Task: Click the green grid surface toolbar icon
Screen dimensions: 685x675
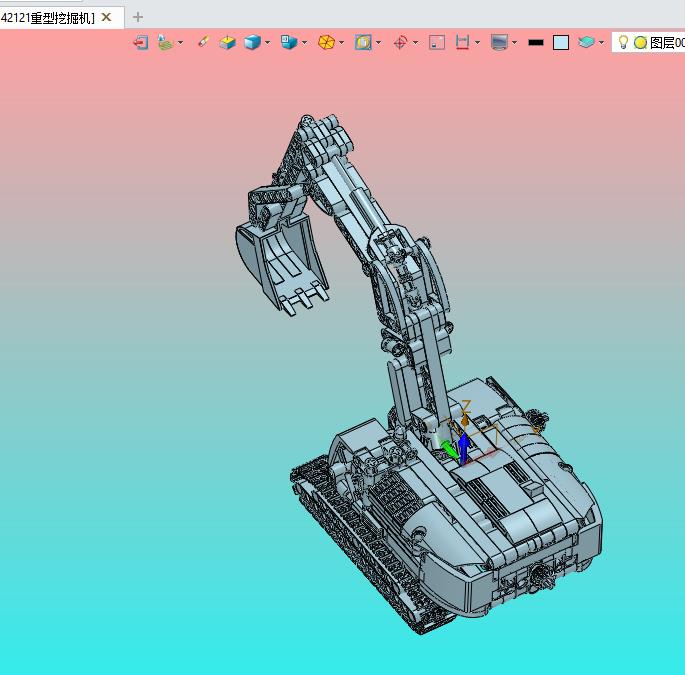Action: point(165,43)
